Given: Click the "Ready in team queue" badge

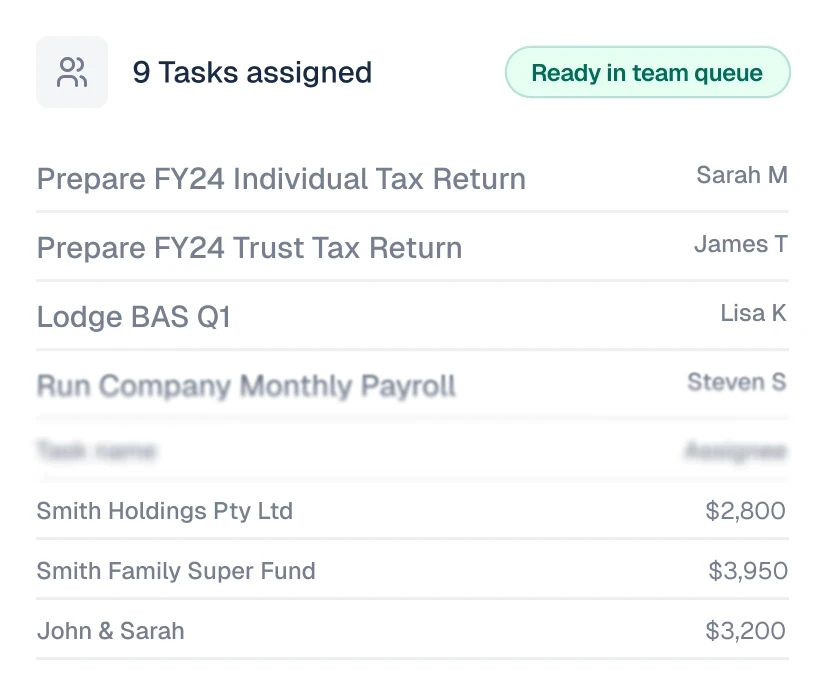Looking at the screenshot, I should (647, 72).
